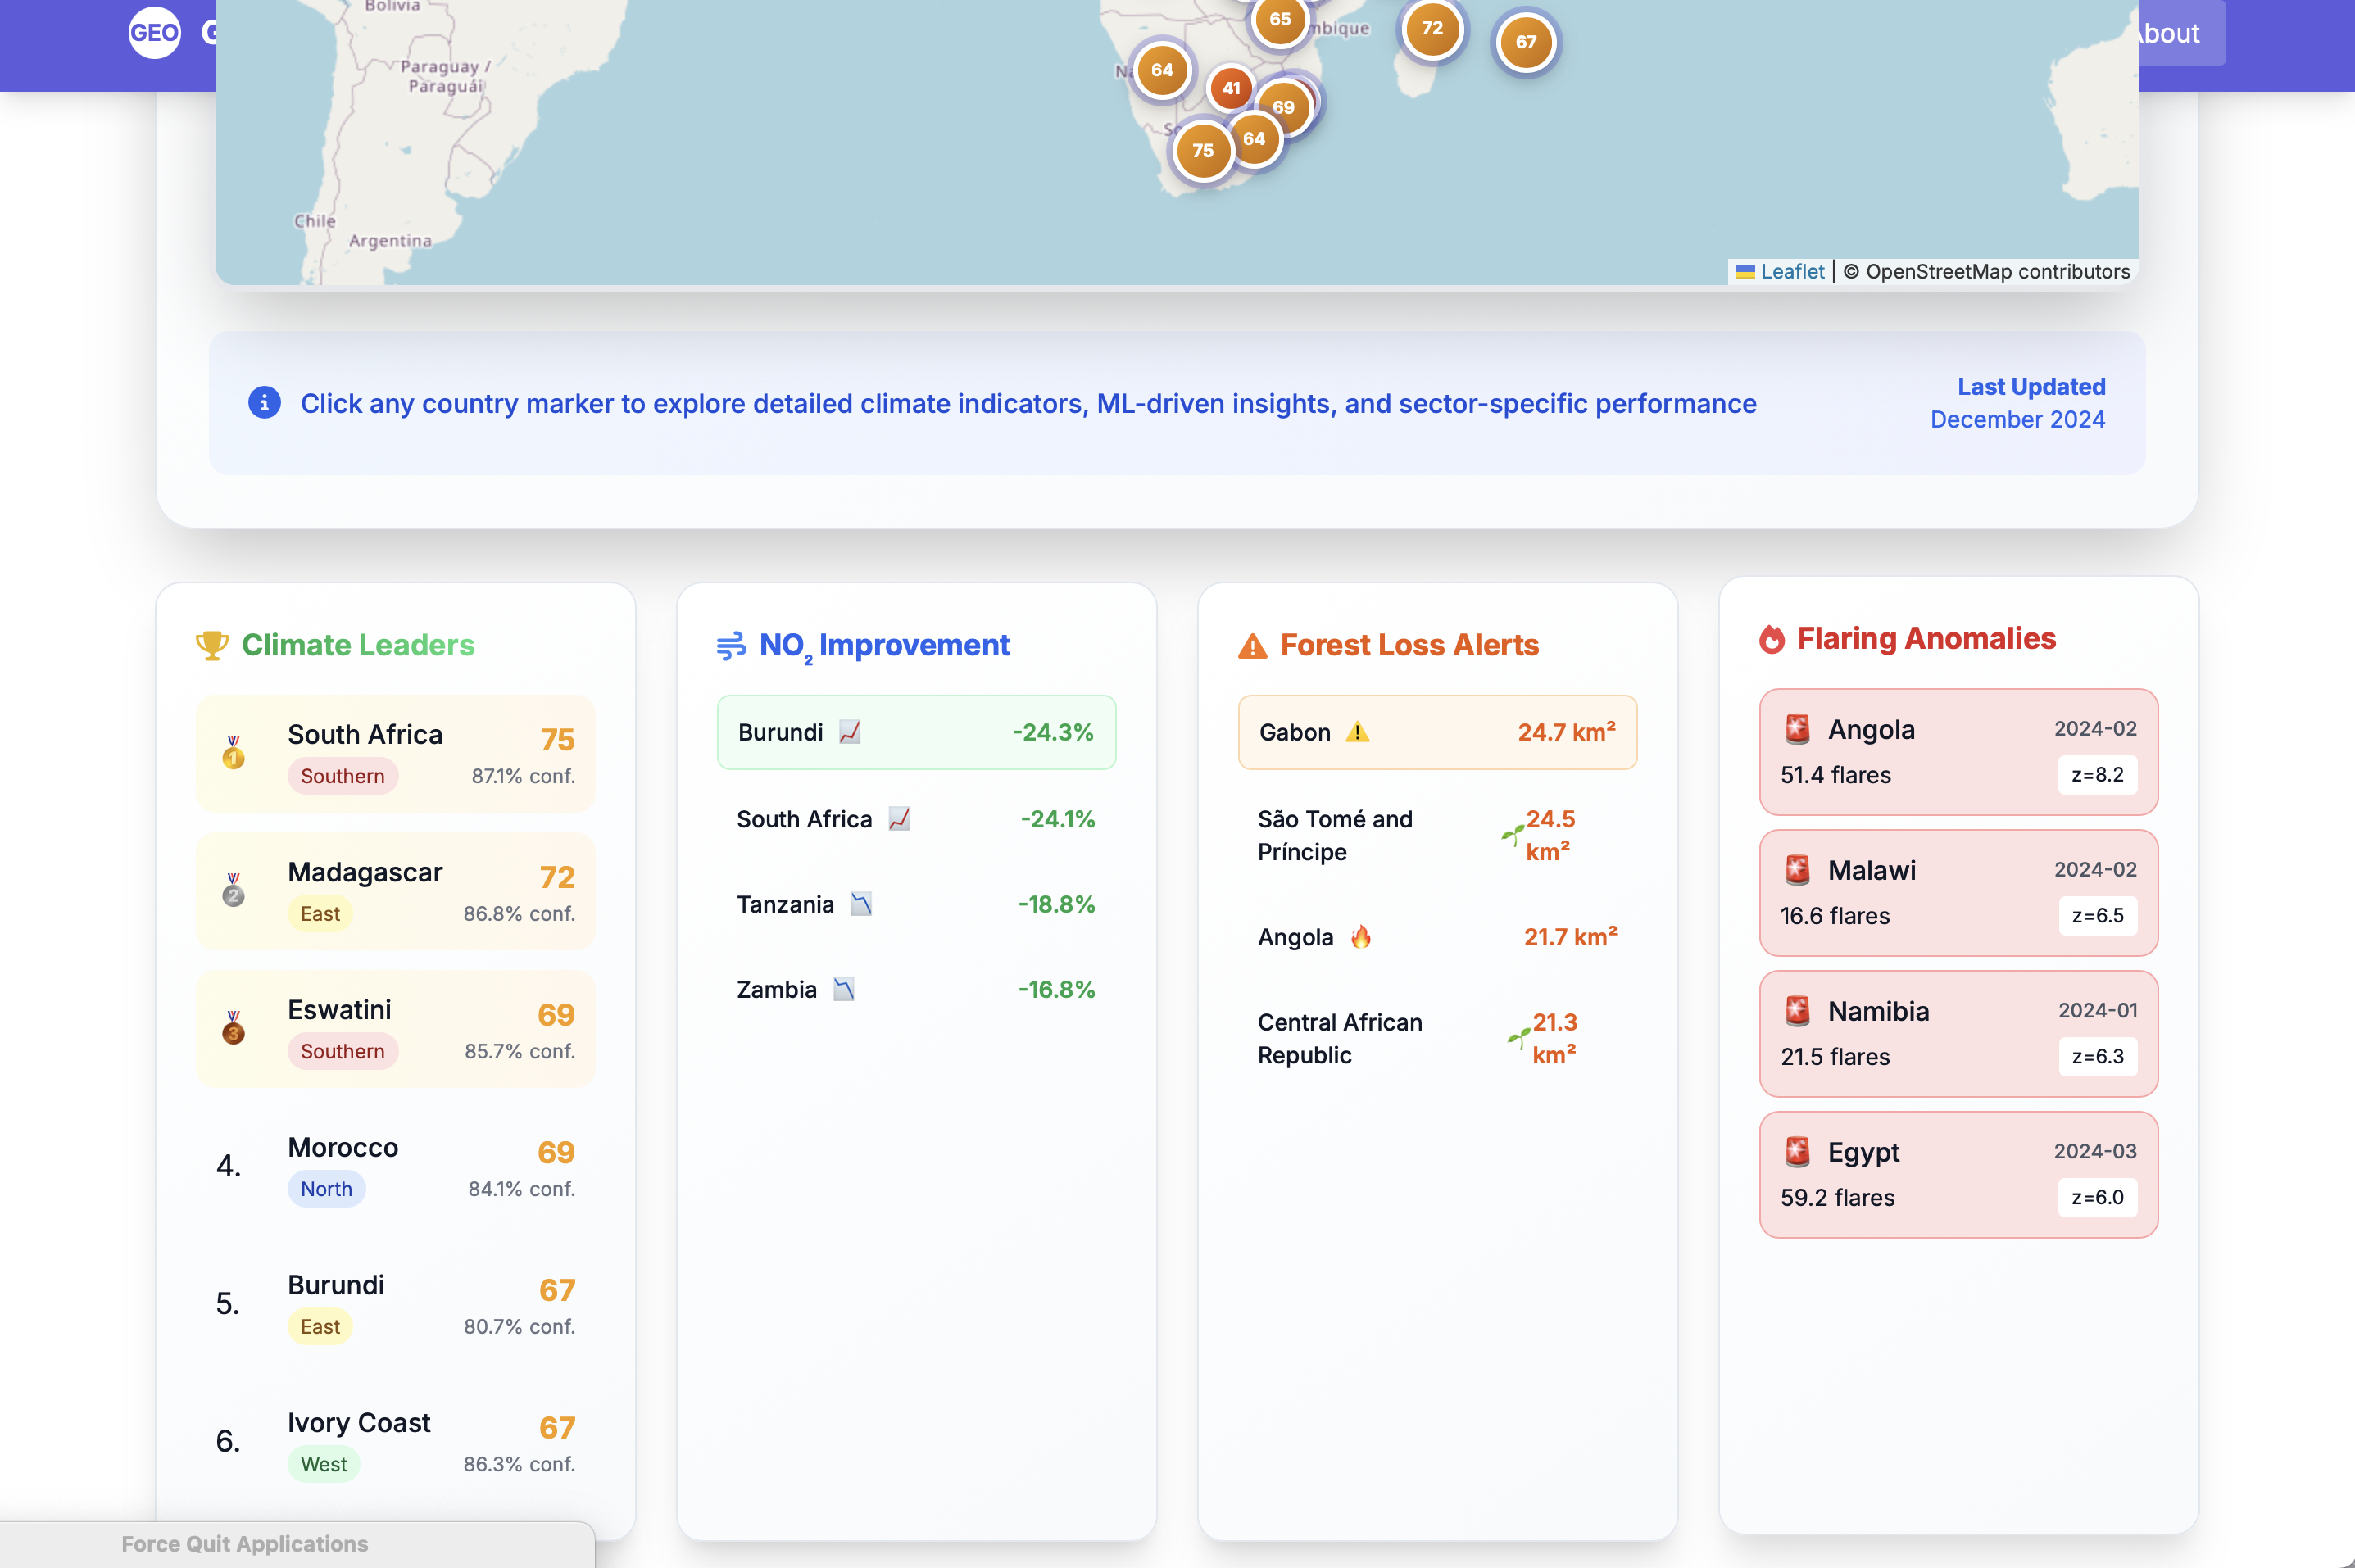Click the map marker labeled 65
Image resolution: width=2355 pixels, height=1568 pixels.
pyautogui.click(x=1279, y=19)
